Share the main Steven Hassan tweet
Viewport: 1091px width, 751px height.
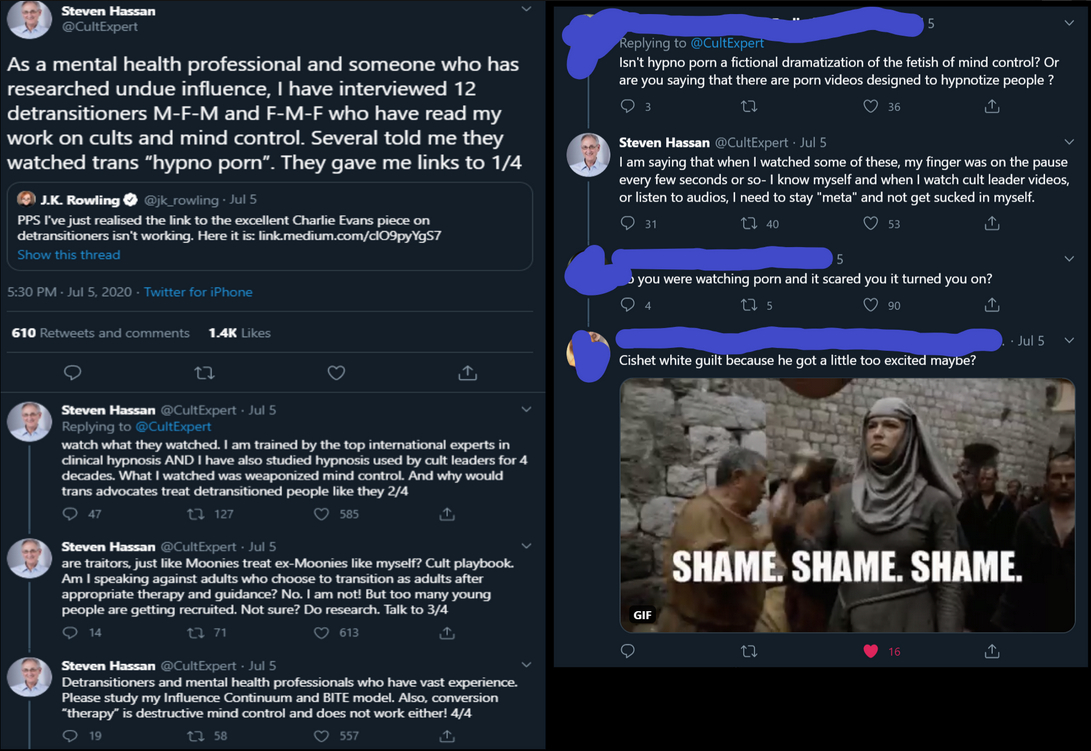point(467,373)
